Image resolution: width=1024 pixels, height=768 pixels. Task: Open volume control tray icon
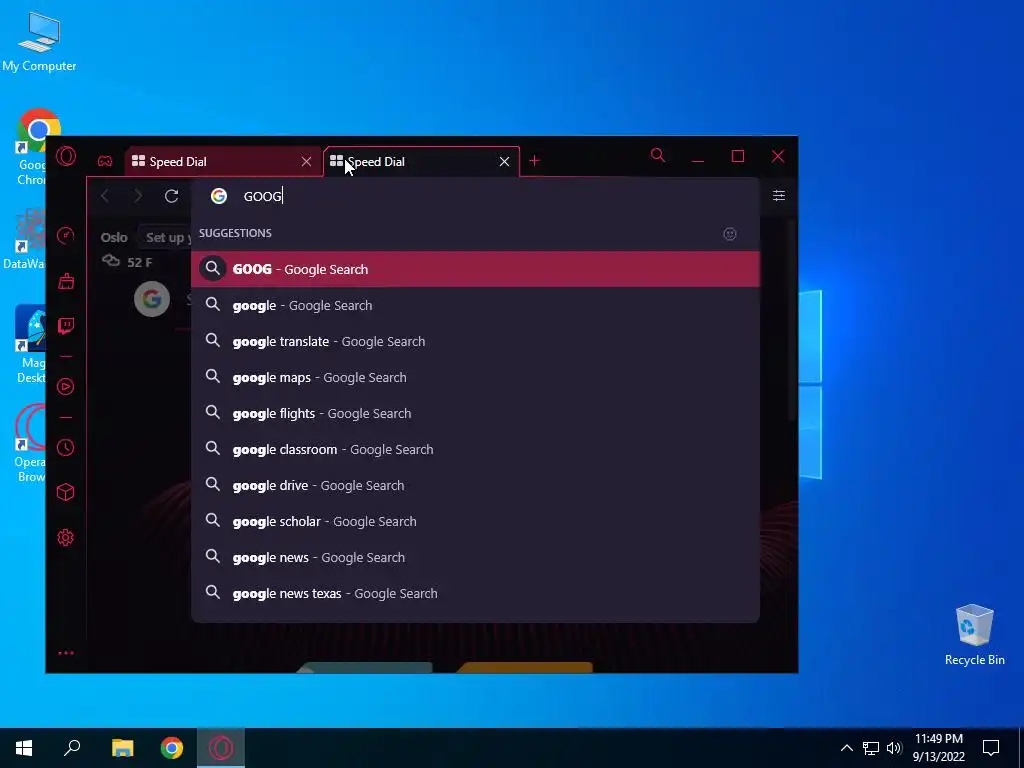pyautogui.click(x=894, y=748)
